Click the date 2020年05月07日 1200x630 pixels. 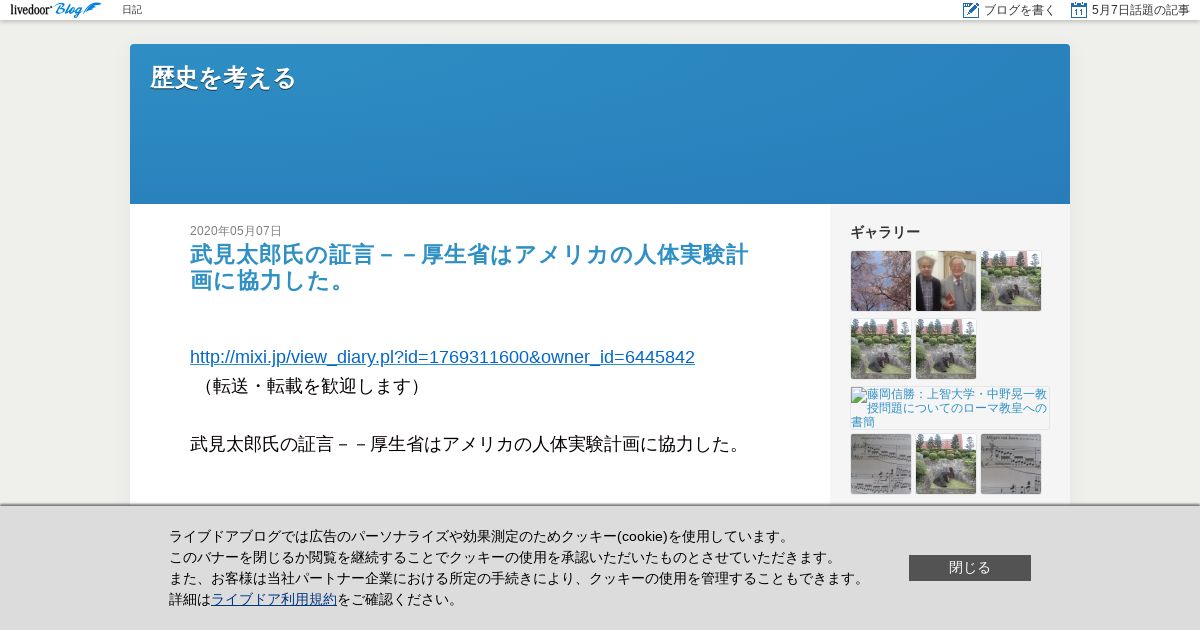pos(236,231)
